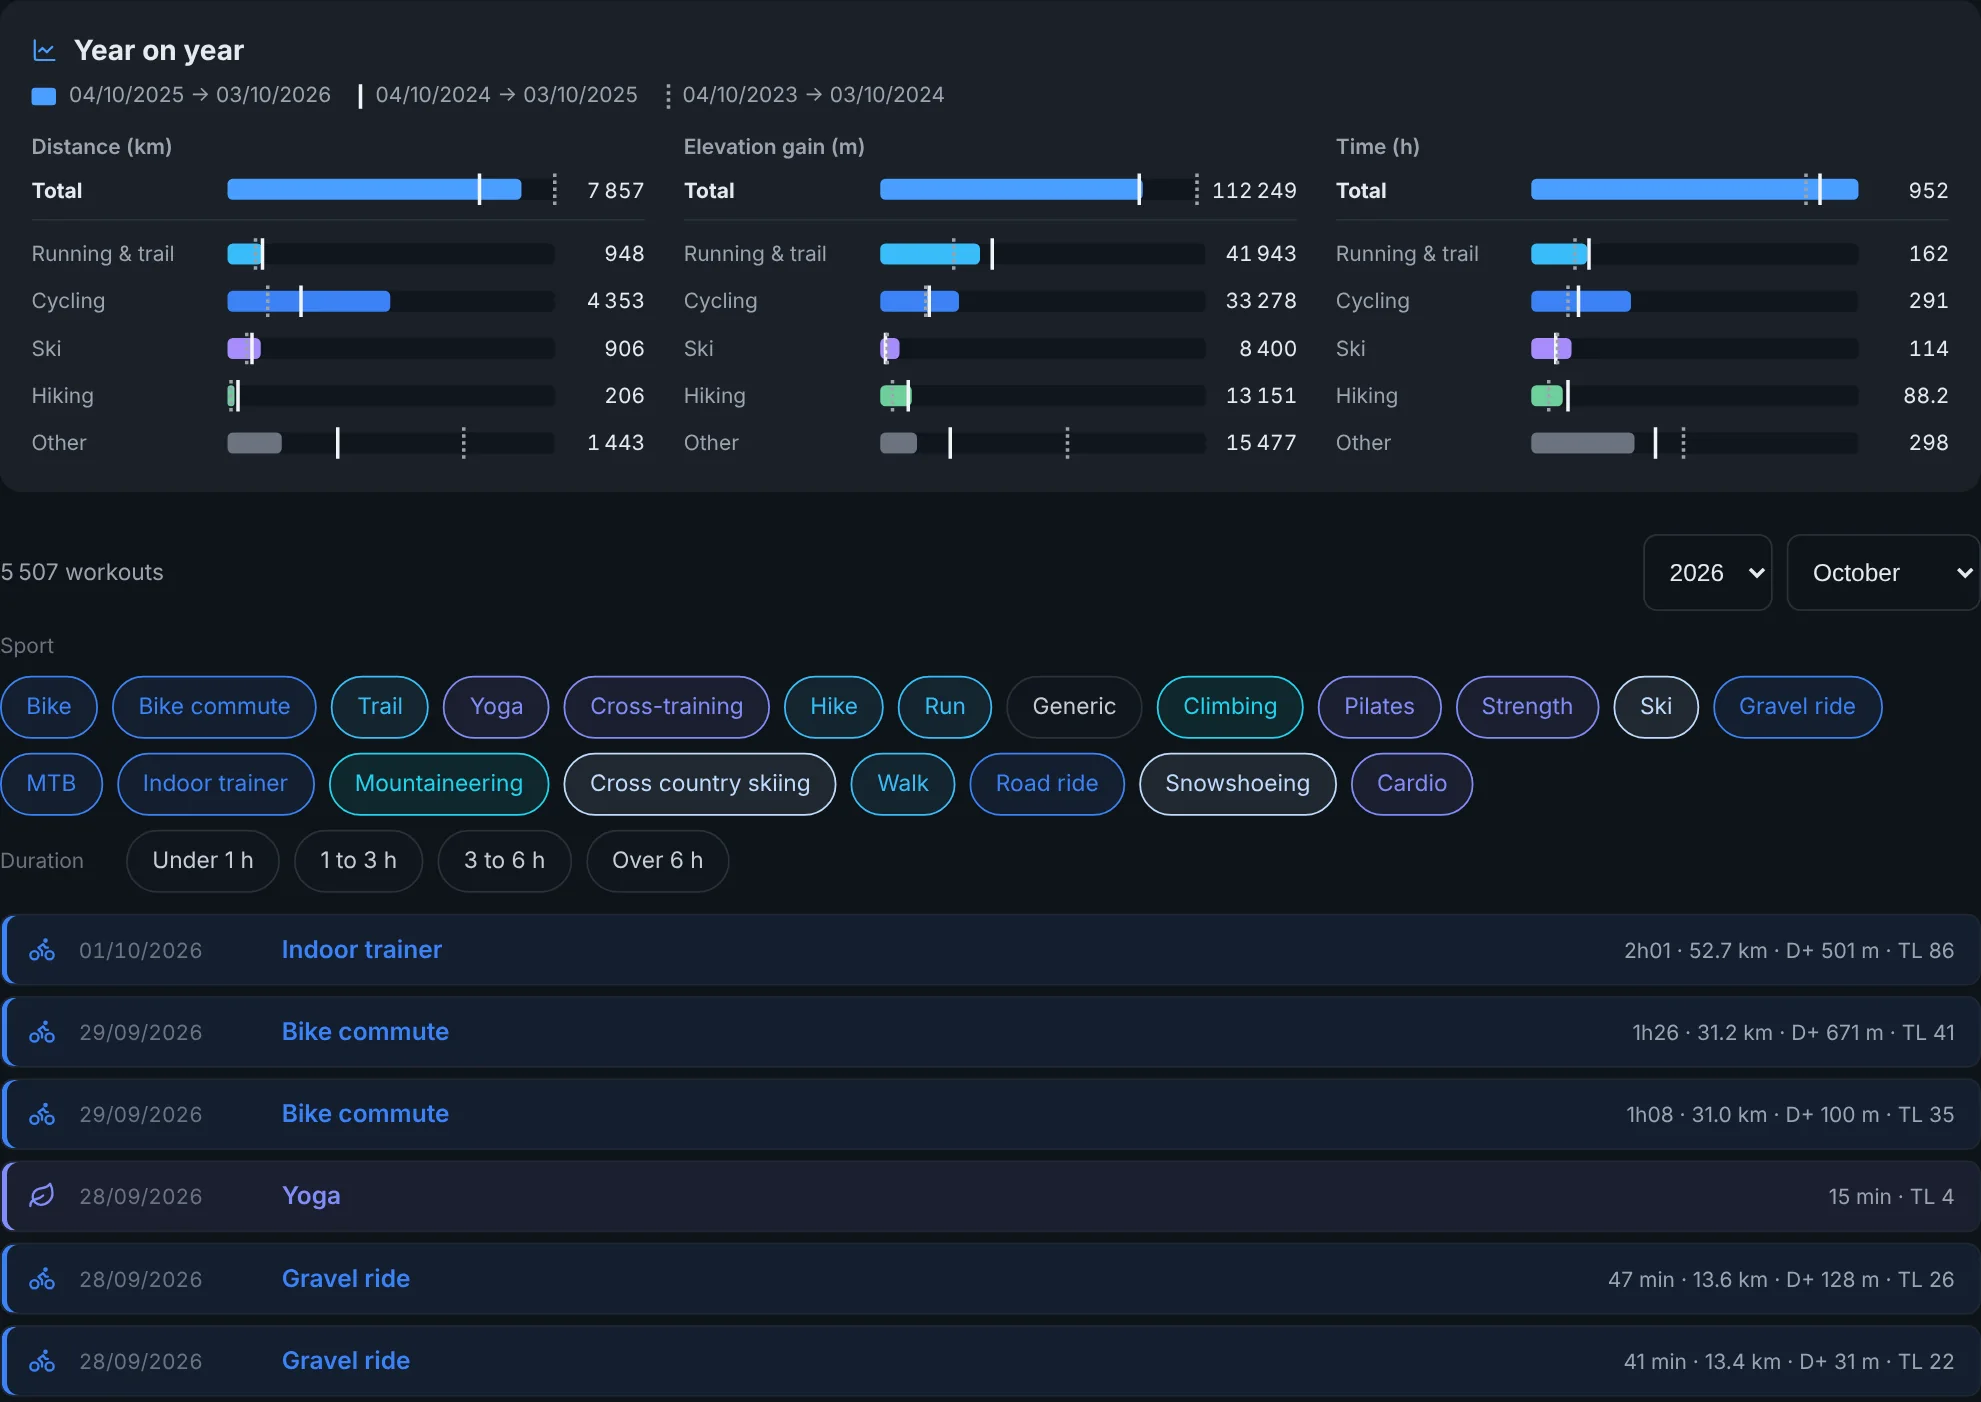Toggle the Walk sport filter
This screenshot has height=1402, width=1981.
(903, 784)
